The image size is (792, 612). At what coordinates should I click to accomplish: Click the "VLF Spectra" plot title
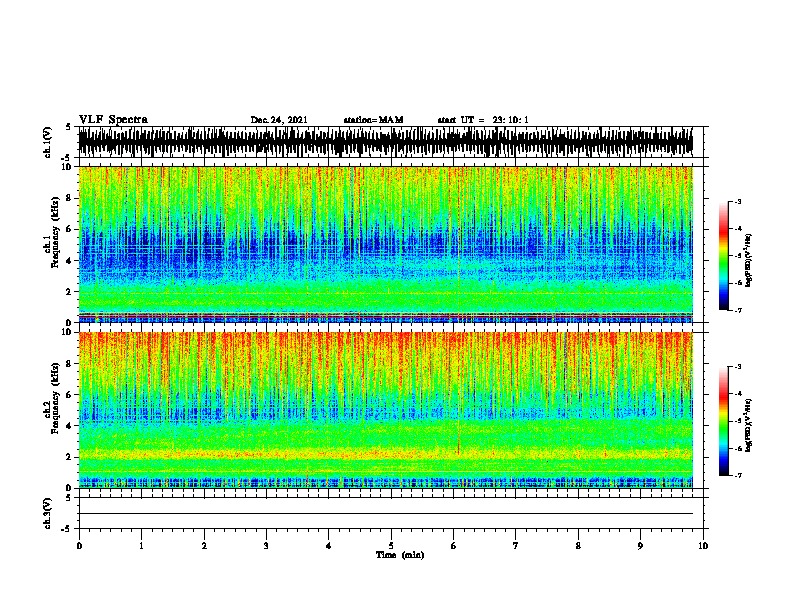(113, 120)
